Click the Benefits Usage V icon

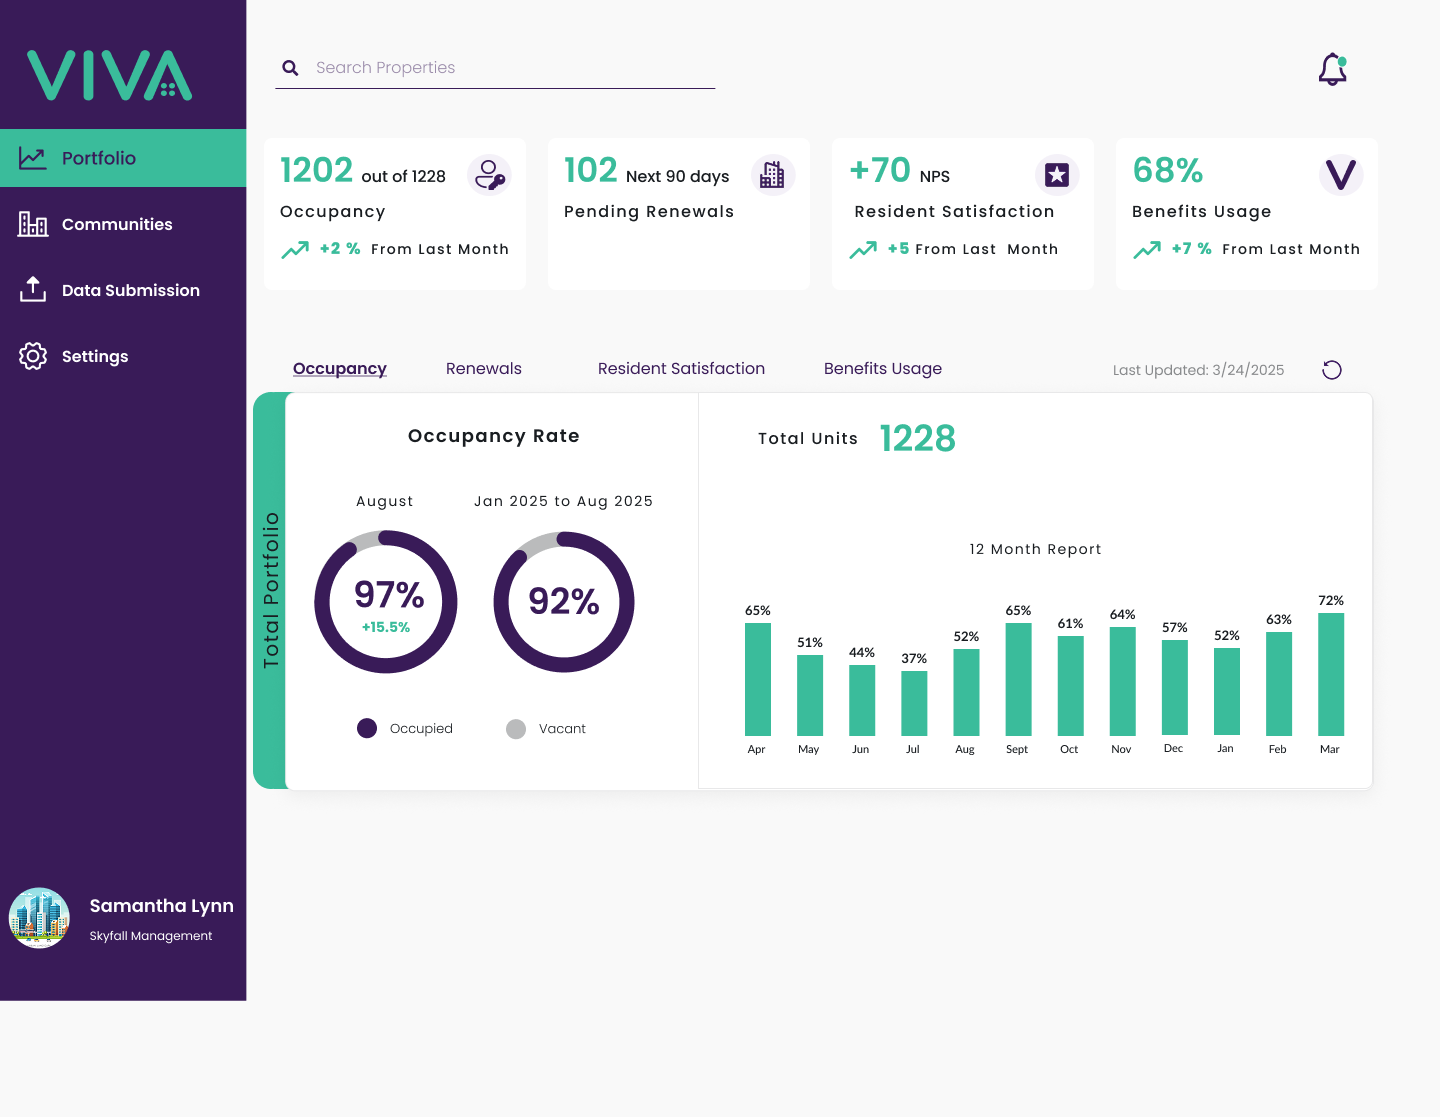coord(1341,175)
